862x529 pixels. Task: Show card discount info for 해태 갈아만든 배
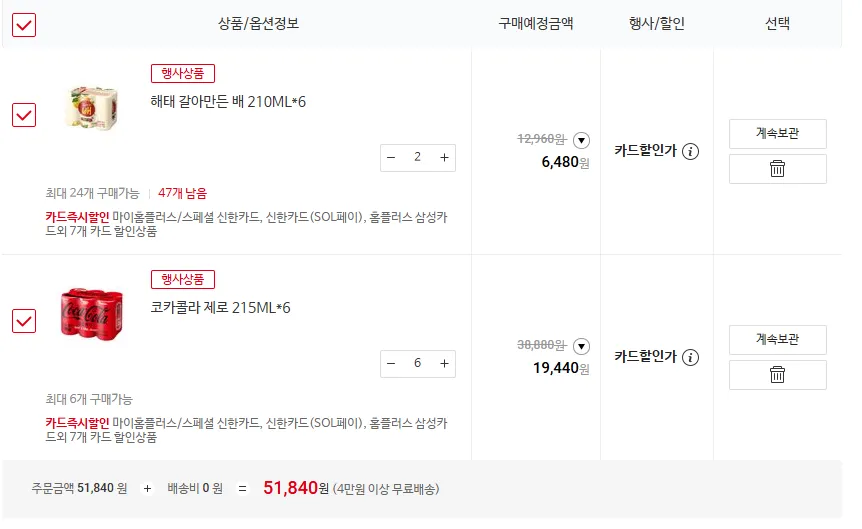click(x=690, y=151)
